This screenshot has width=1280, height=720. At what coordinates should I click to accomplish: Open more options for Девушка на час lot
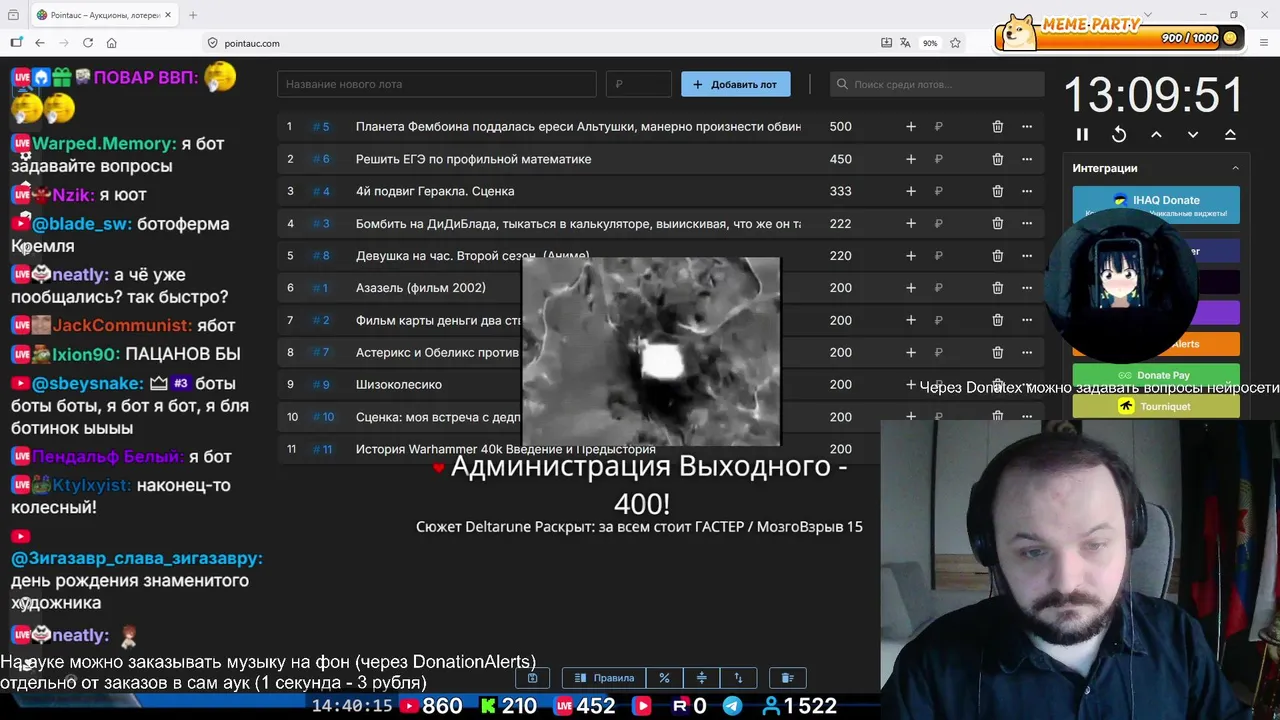click(1026, 256)
